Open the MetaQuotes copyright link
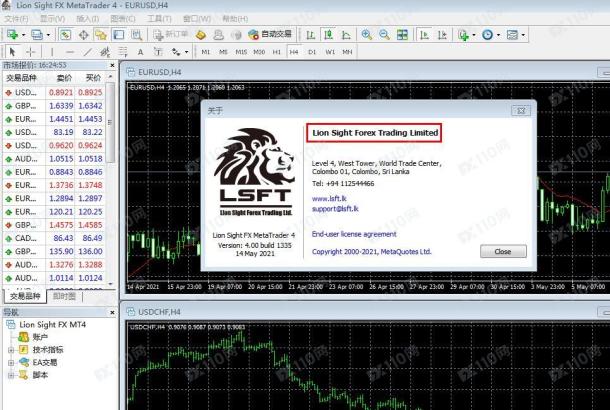The height and width of the screenshot is (410, 610). point(372,252)
